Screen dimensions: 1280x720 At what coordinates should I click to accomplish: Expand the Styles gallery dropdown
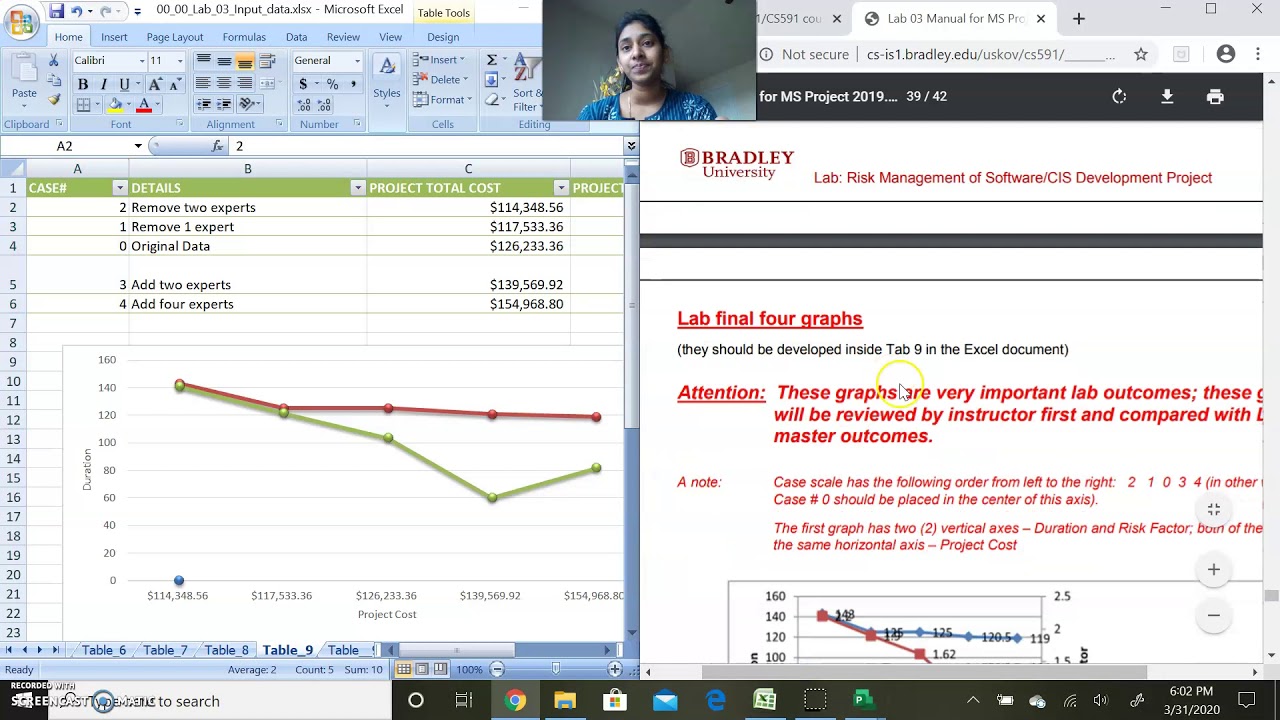click(387, 82)
